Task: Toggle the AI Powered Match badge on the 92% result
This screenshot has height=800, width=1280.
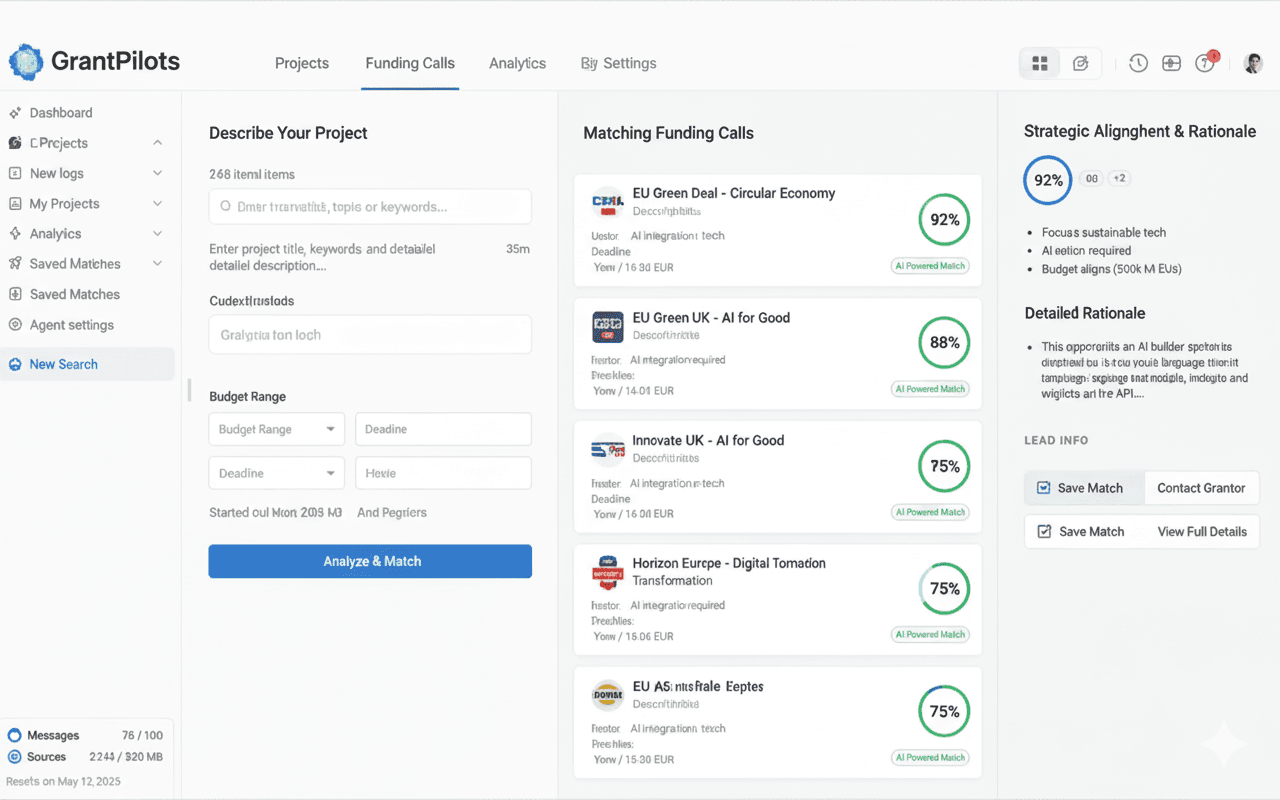Action: pyautogui.click(x=930, y=265)
